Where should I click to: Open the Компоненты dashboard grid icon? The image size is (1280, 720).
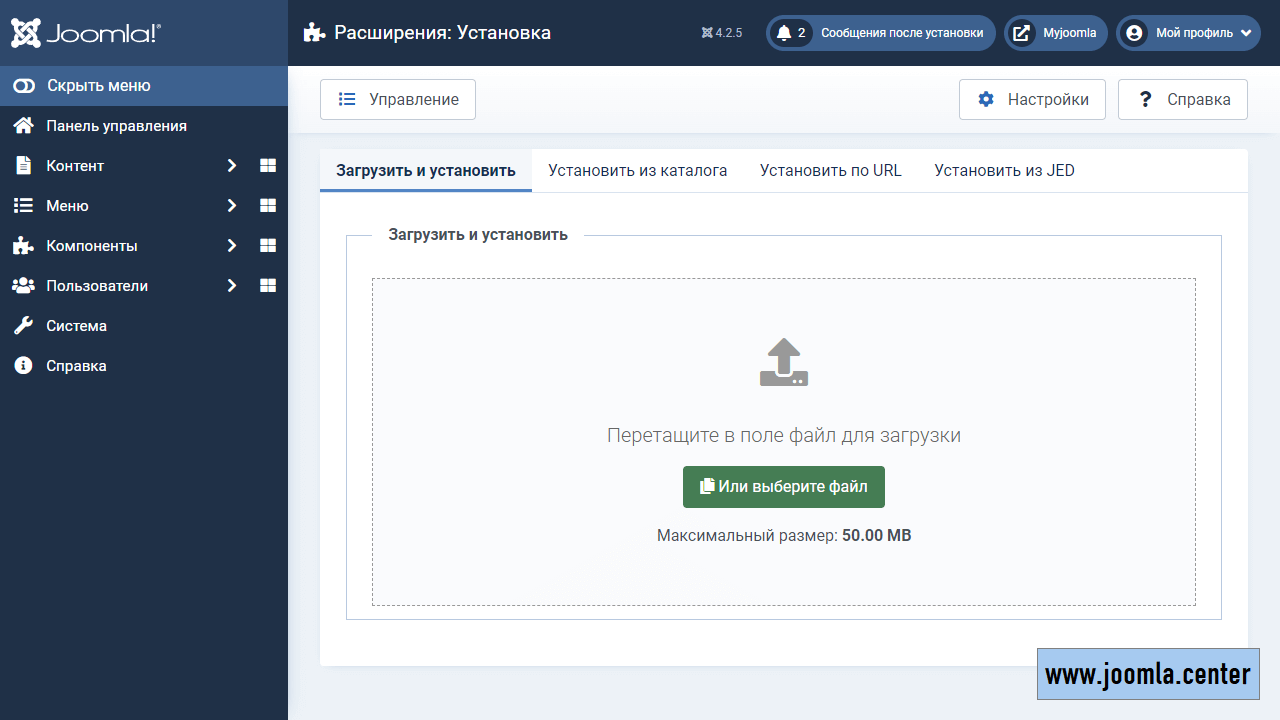coord(268,246)
